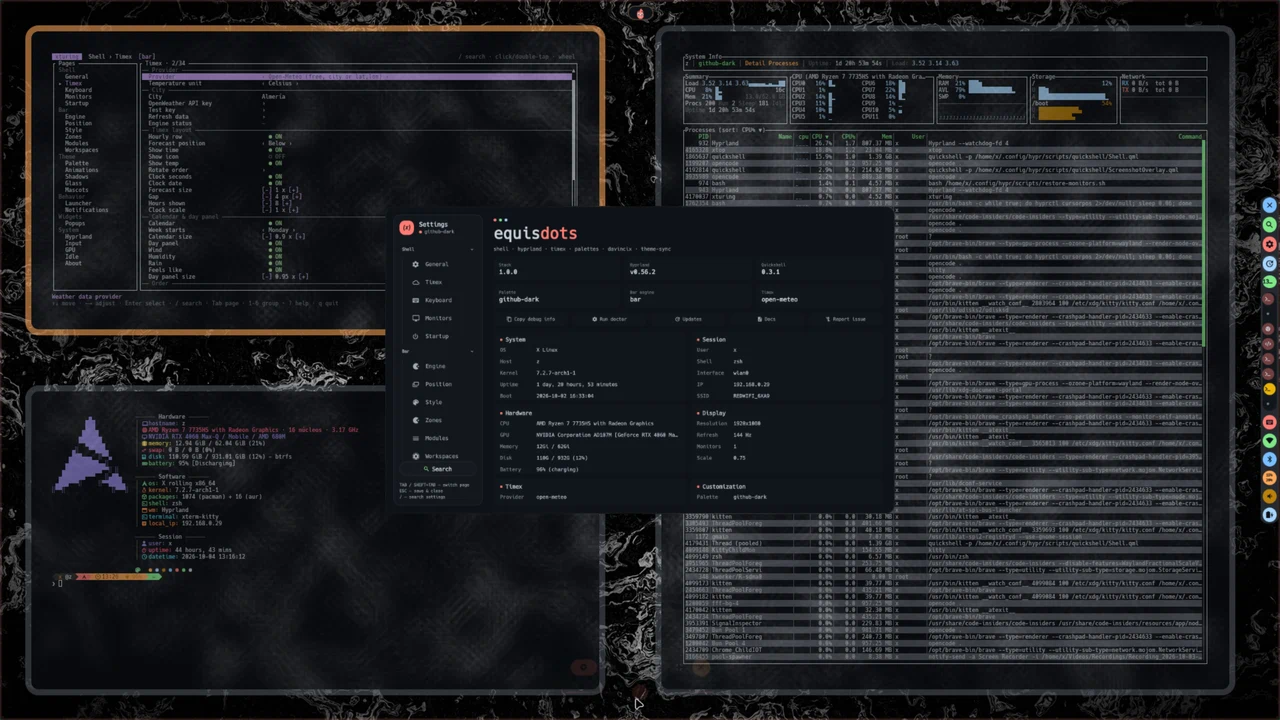Change Temperature unit Celsius selector in terminal
The image size is (1280, 720).
[279, 84]
